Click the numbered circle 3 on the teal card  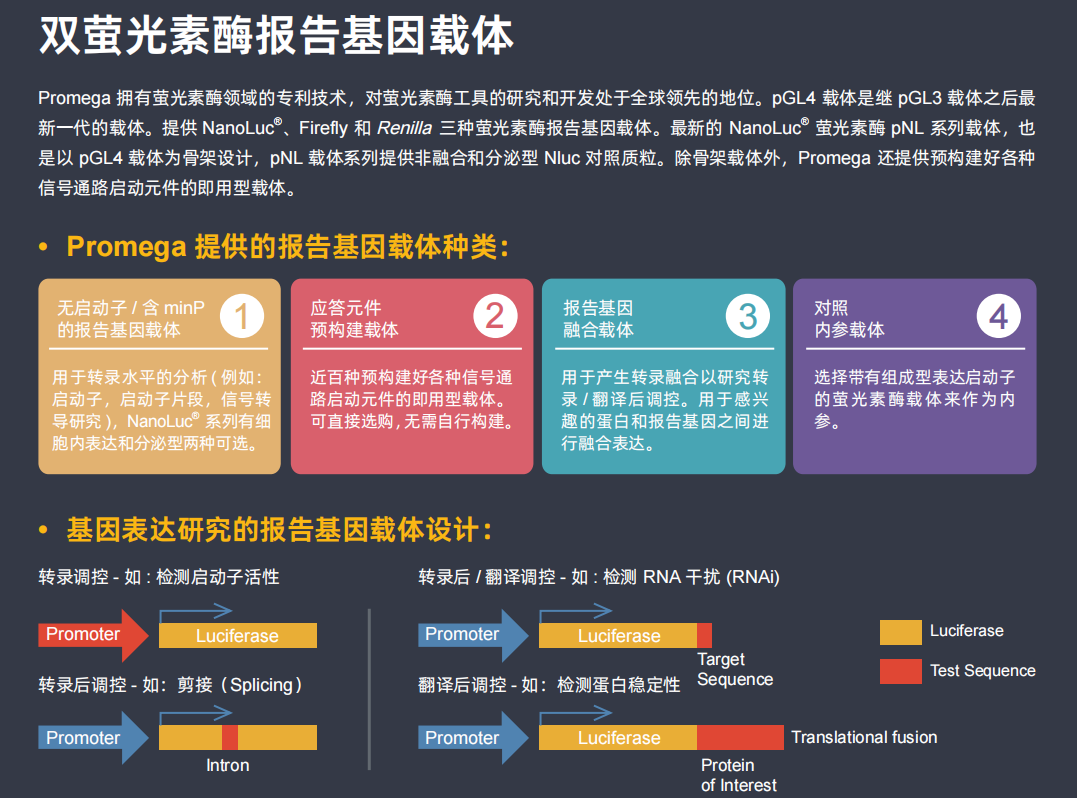point(748,316)
